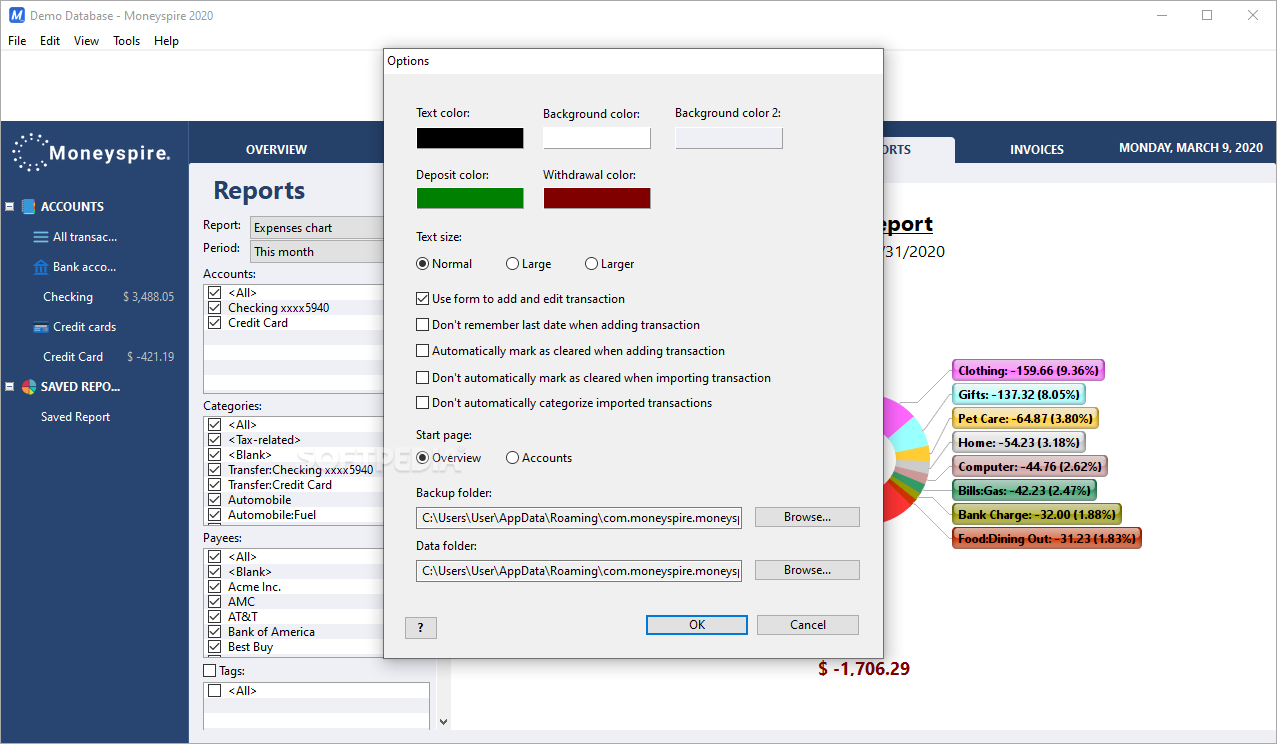Open the View menu
The image size is (1277, 744).
[x=87, y=41]
